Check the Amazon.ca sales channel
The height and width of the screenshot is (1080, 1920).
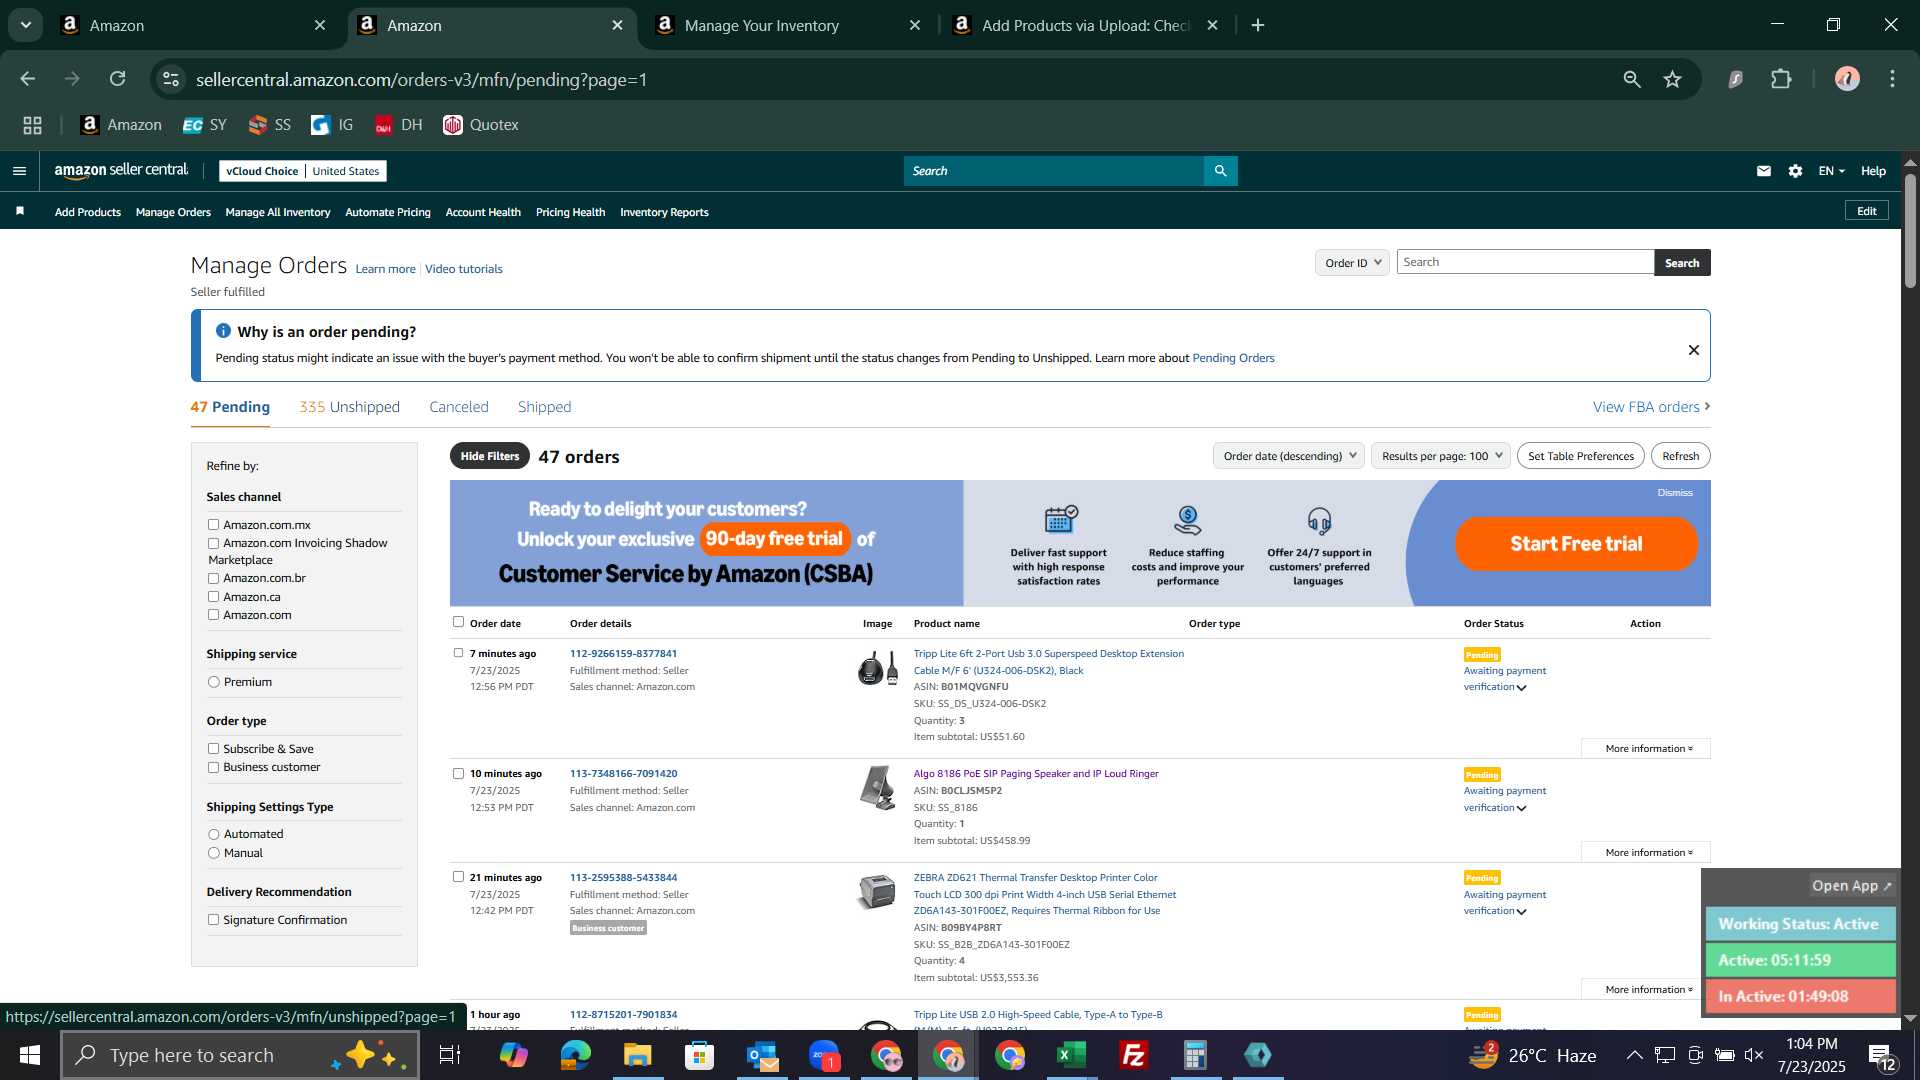(x=213, y=596)
